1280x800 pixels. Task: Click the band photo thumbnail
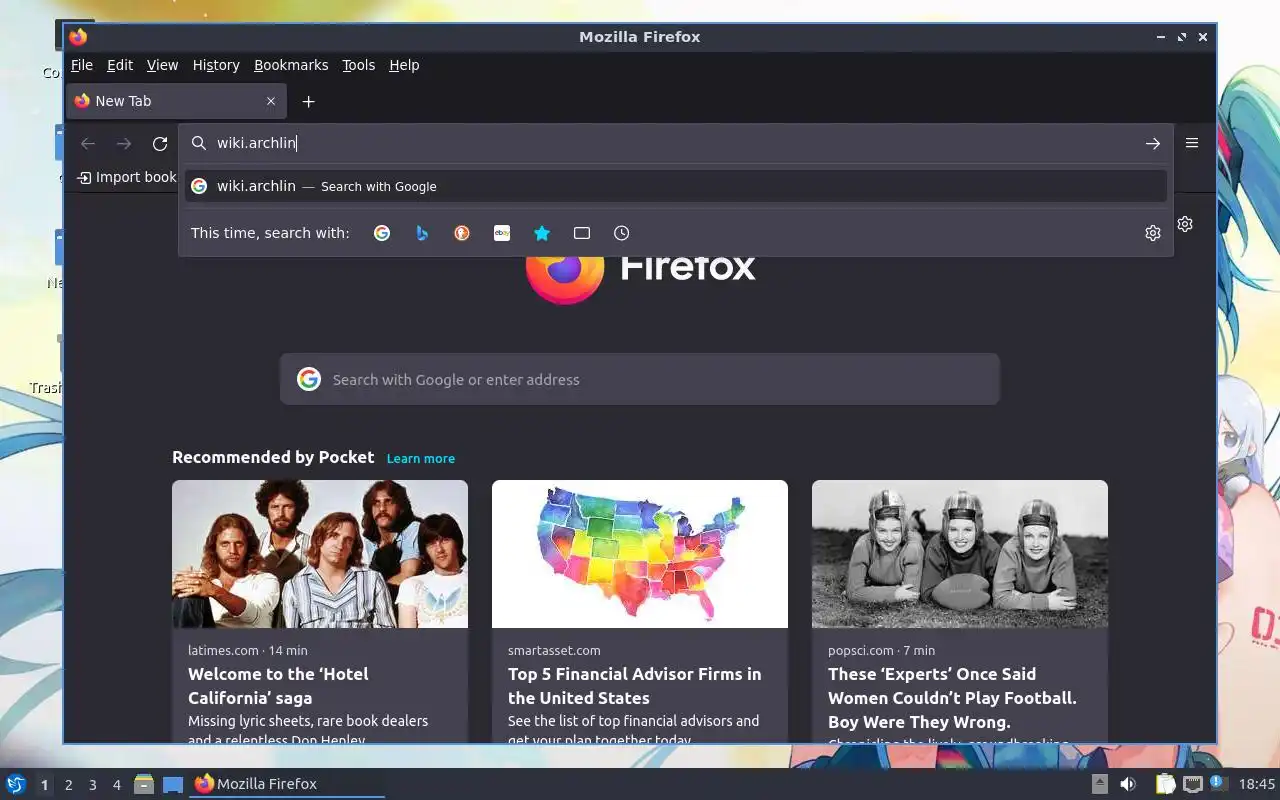coord(320,554)
